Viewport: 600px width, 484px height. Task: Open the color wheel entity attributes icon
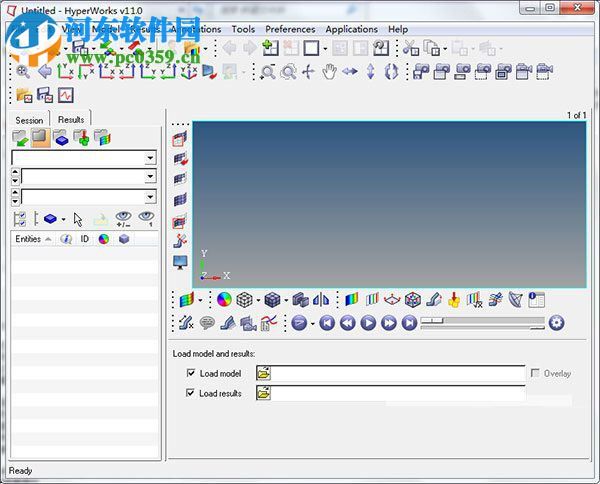(x=224, y=300)
